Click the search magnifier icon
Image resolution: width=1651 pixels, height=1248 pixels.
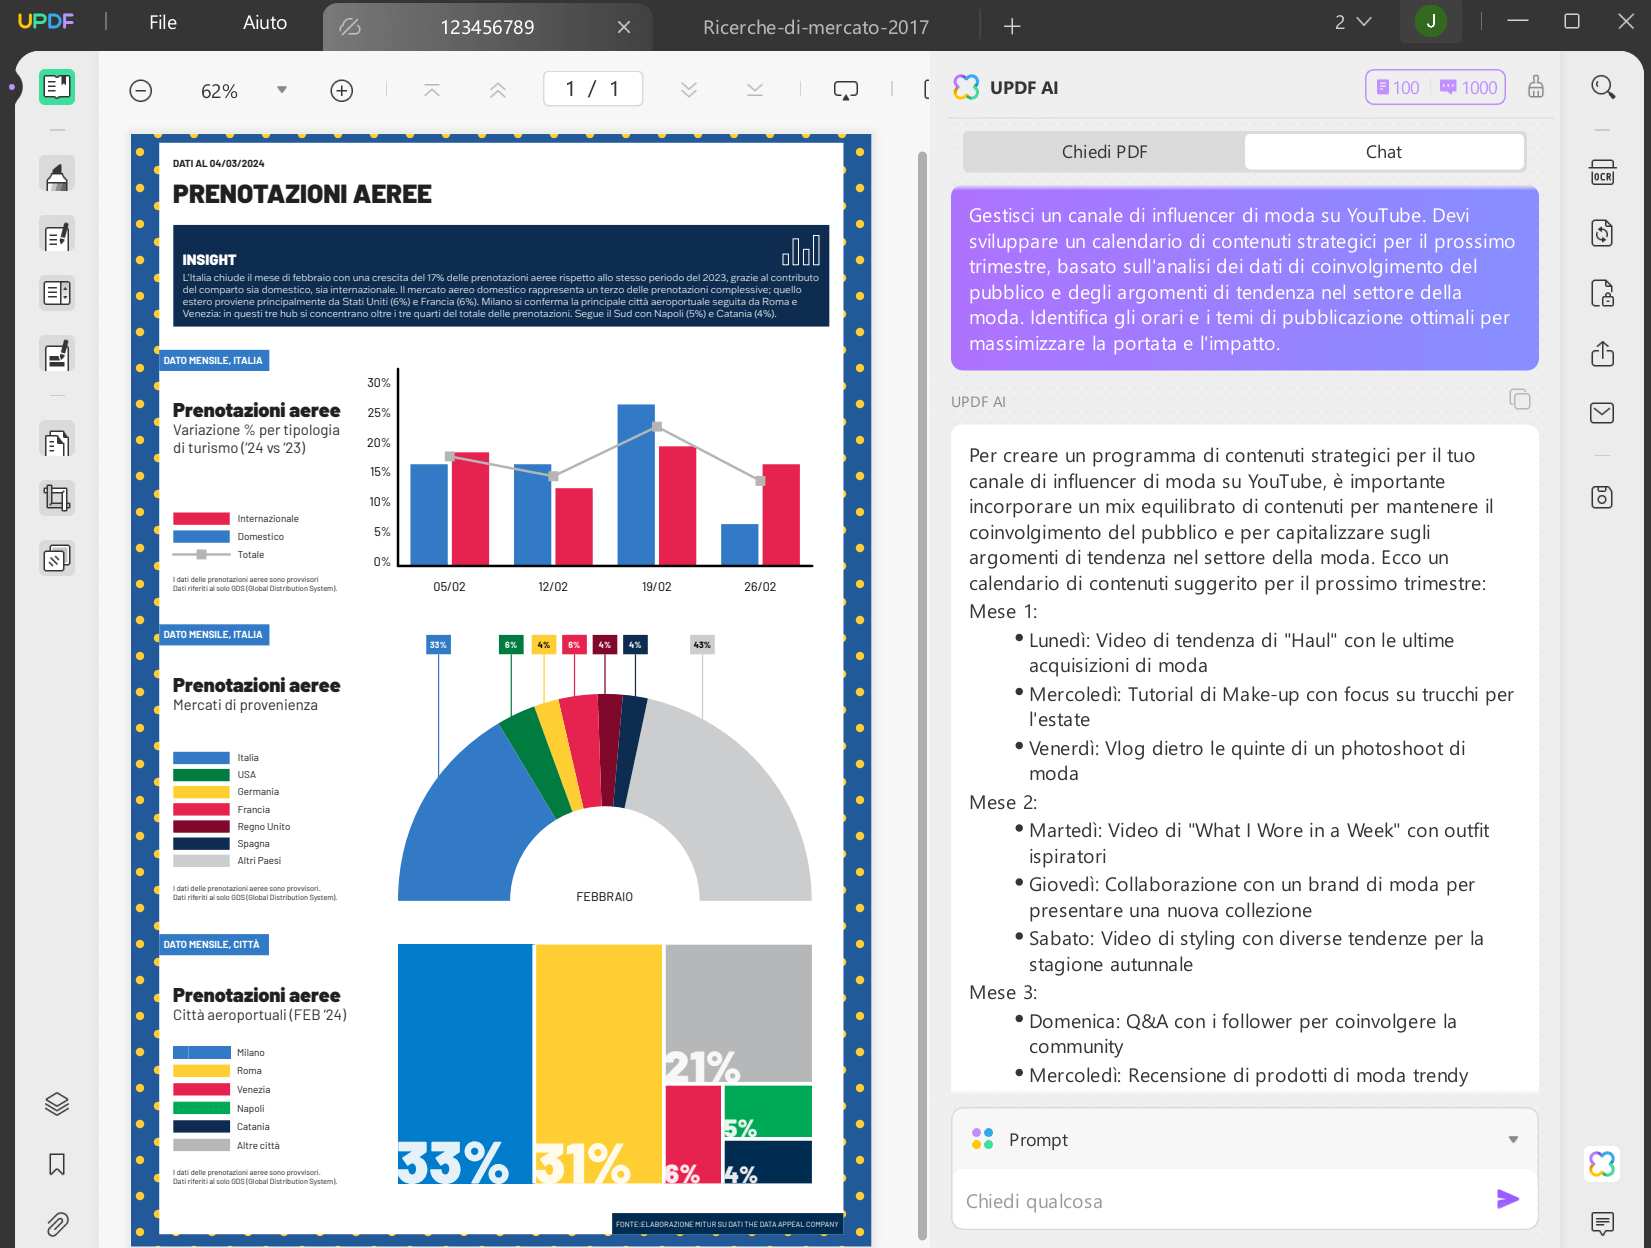1602,87
